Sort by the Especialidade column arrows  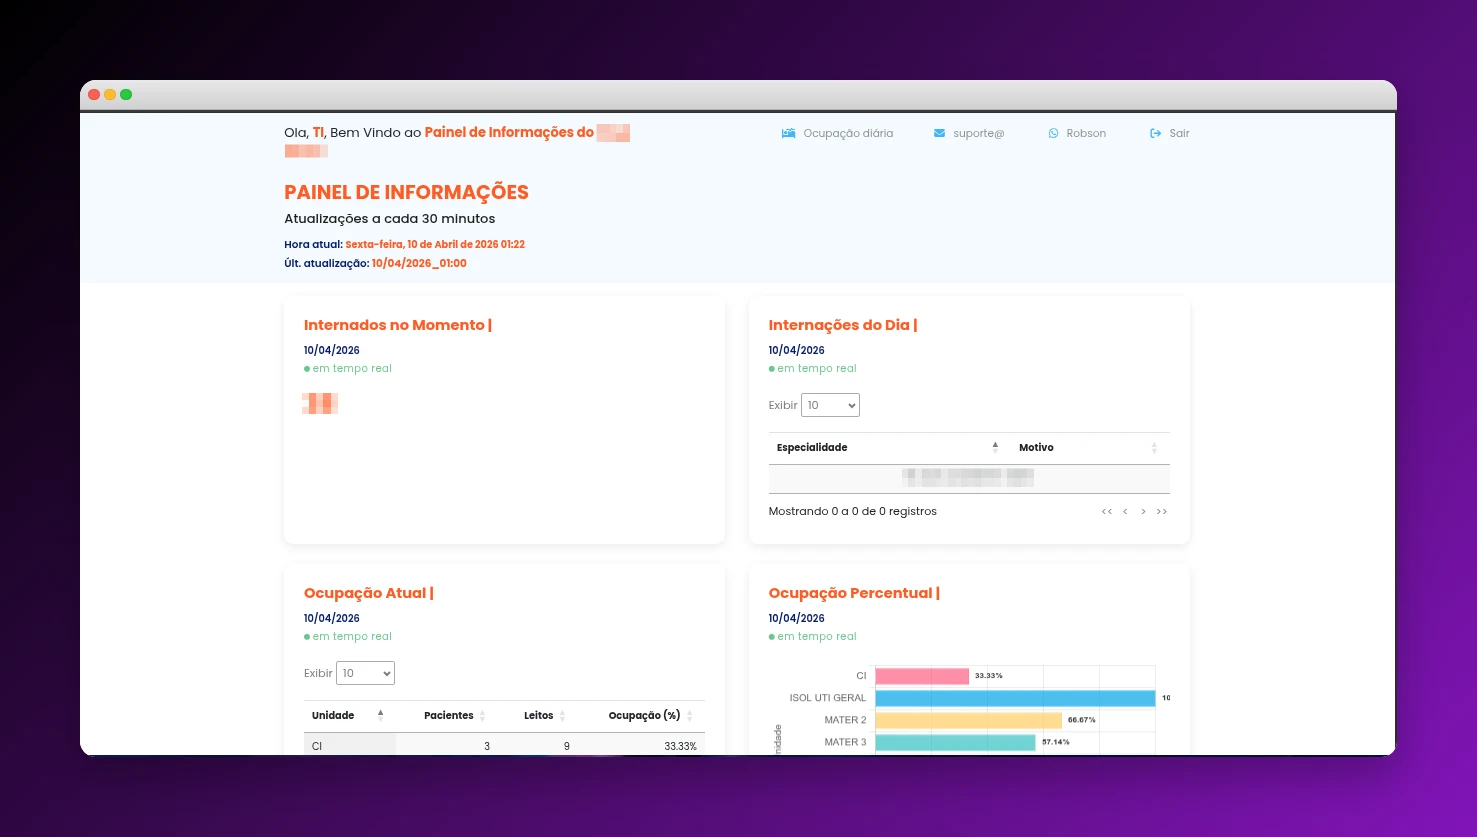coord(995,447)
